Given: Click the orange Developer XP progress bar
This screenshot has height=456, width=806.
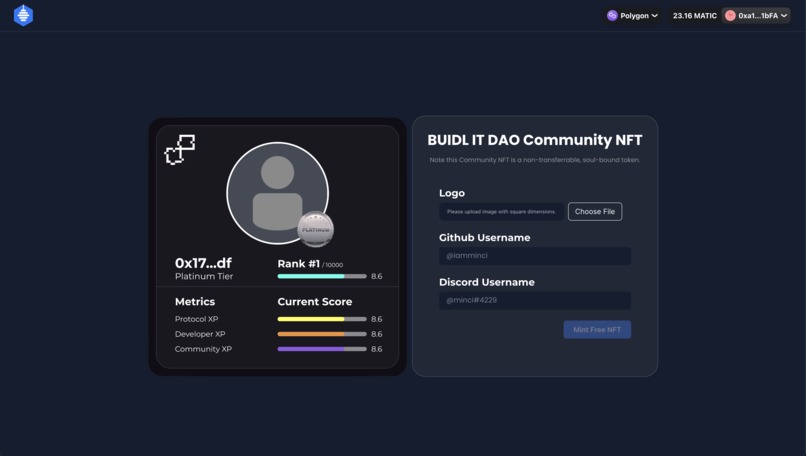Looking at the screenshot, I should [x=322, y=334].
